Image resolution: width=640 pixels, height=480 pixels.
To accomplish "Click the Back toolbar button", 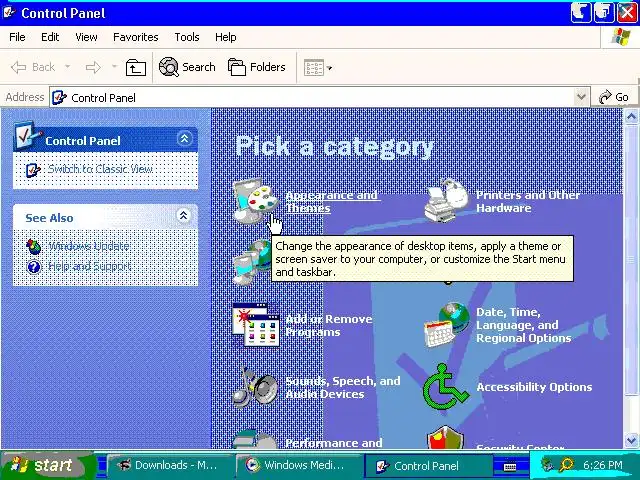I will tap(33, 67).
